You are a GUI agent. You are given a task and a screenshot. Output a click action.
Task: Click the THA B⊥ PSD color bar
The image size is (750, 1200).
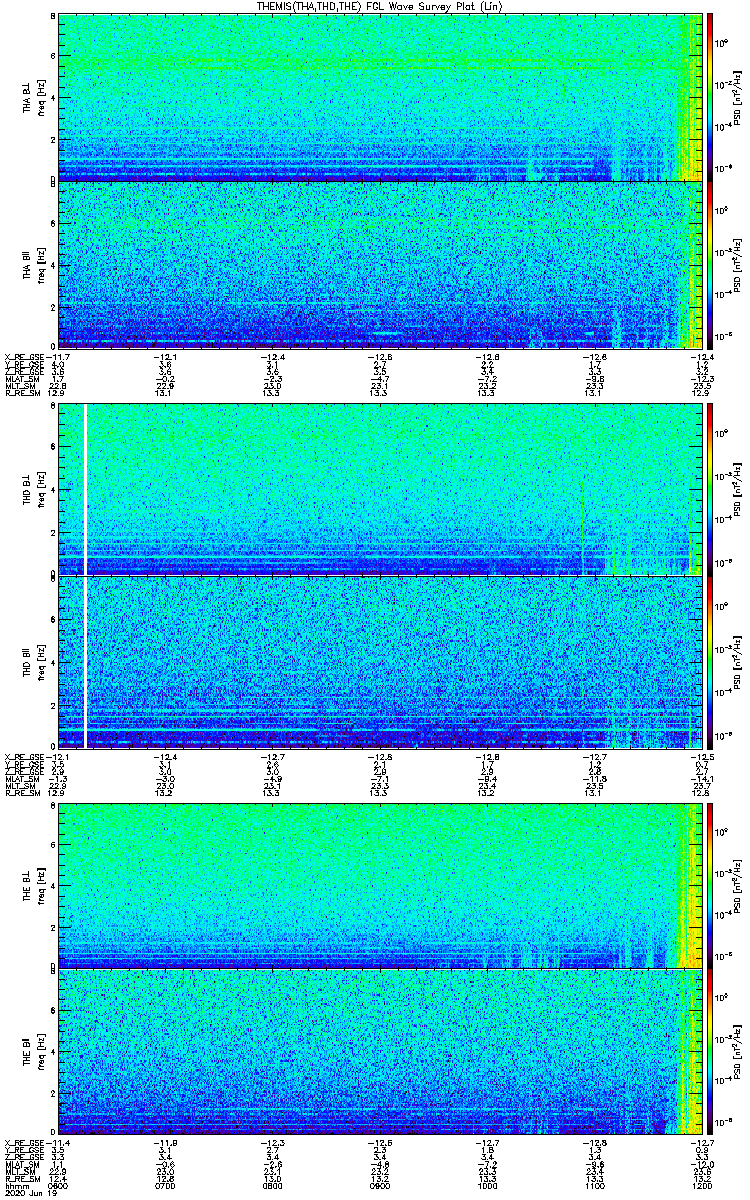pos(710,96)
